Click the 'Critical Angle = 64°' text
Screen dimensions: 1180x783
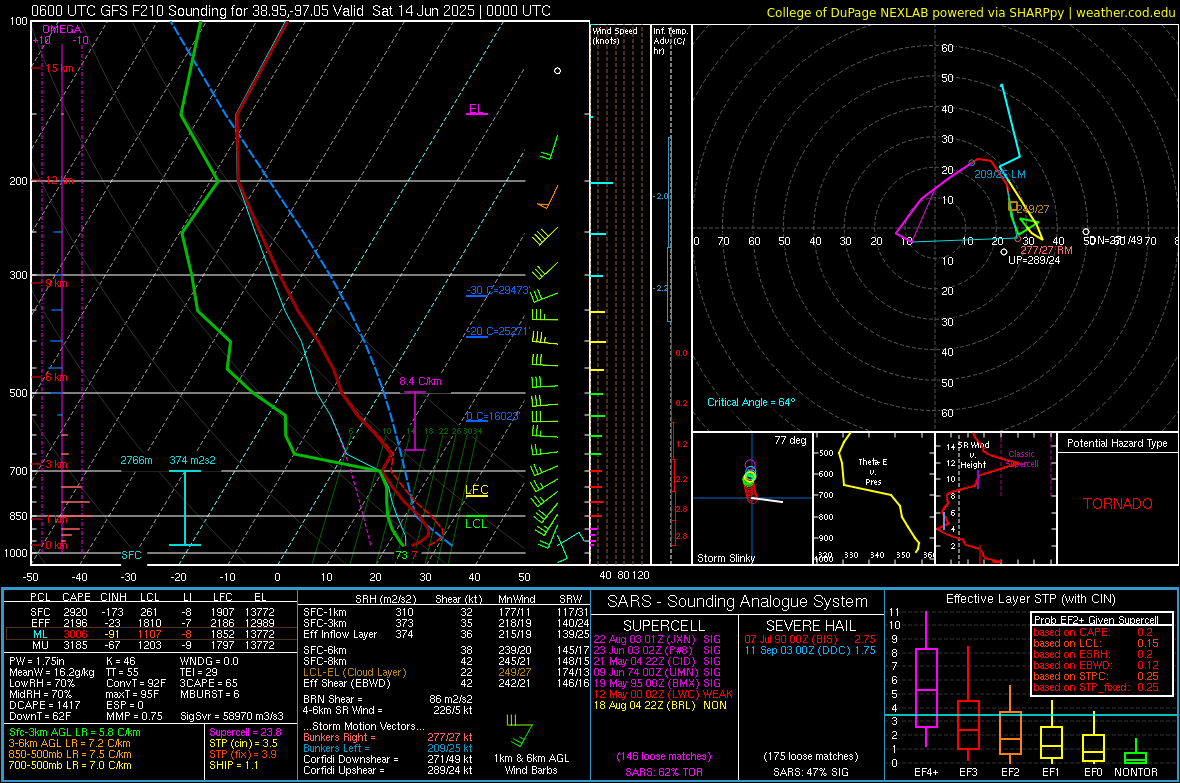click(751, 402)
